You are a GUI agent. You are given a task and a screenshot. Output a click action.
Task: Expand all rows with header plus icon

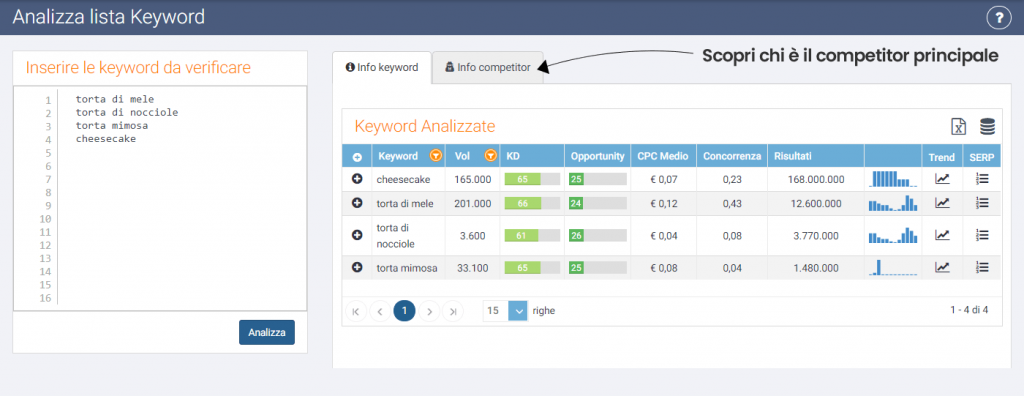(x=357, y=157)
